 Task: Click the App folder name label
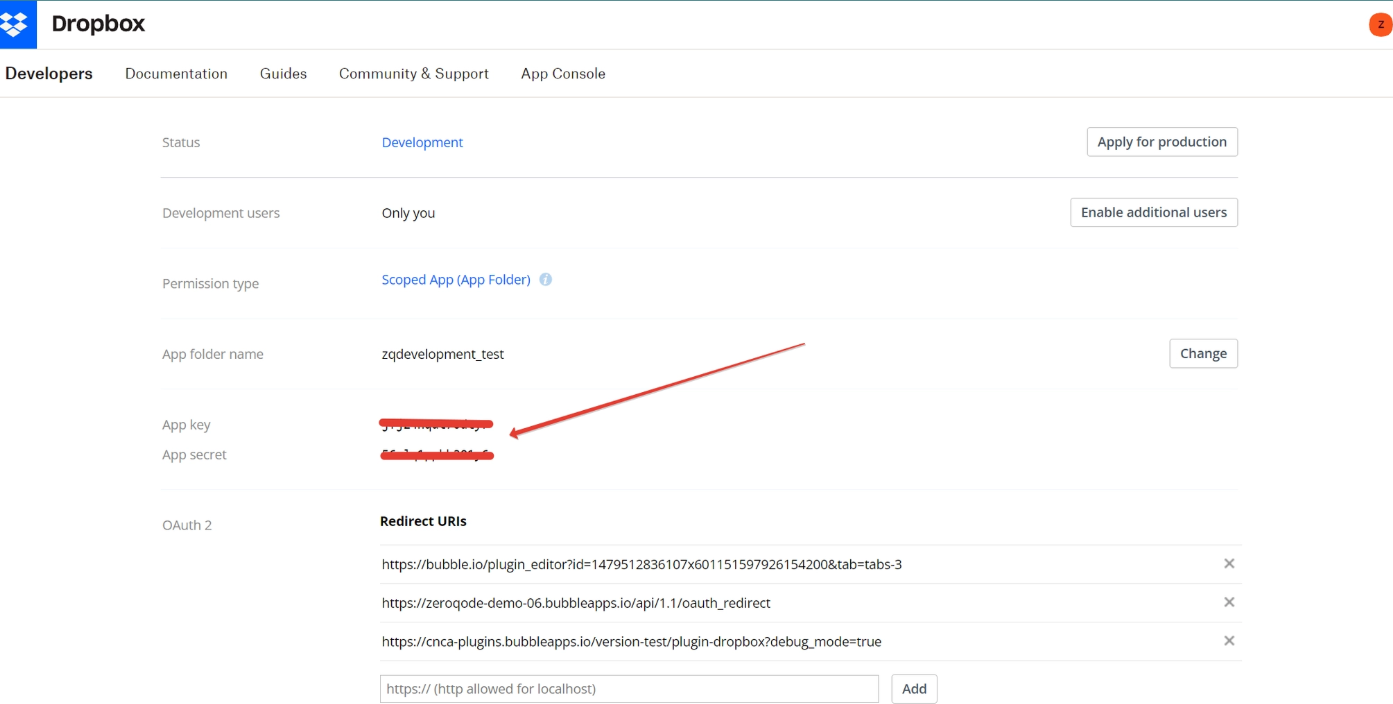[x=213, y=354]
